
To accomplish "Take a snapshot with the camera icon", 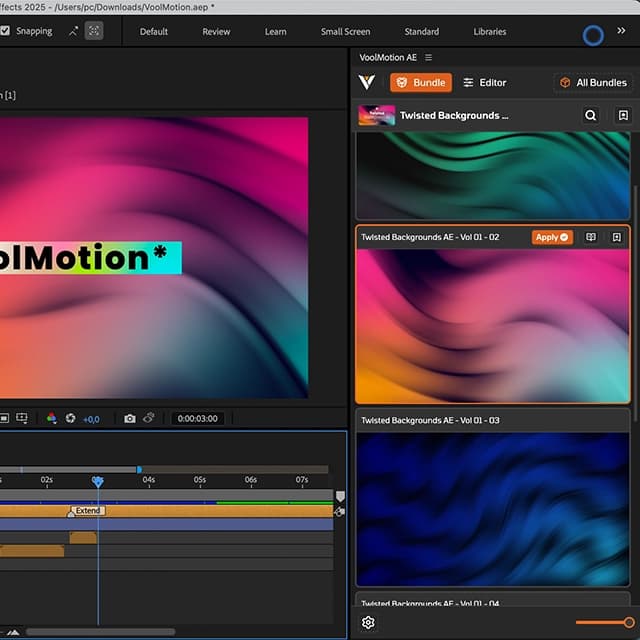I will coord(130,418).
